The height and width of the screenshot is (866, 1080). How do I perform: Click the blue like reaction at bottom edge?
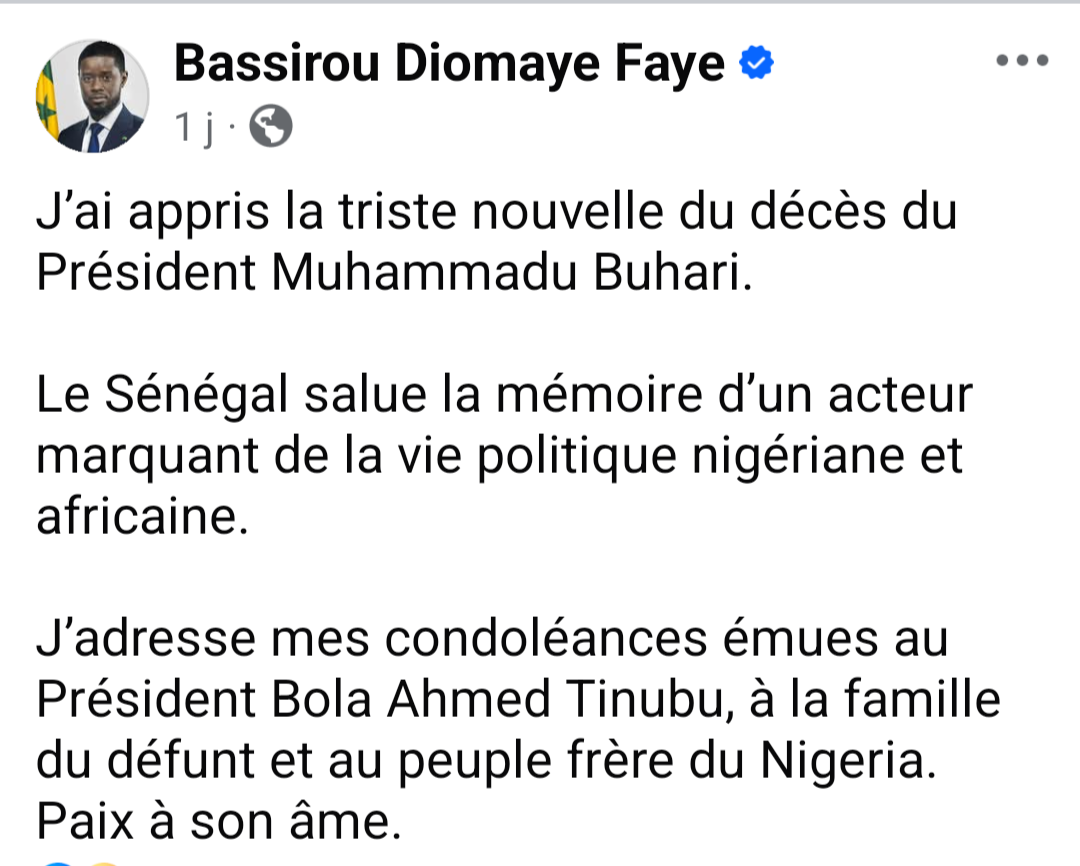(56, 862)
